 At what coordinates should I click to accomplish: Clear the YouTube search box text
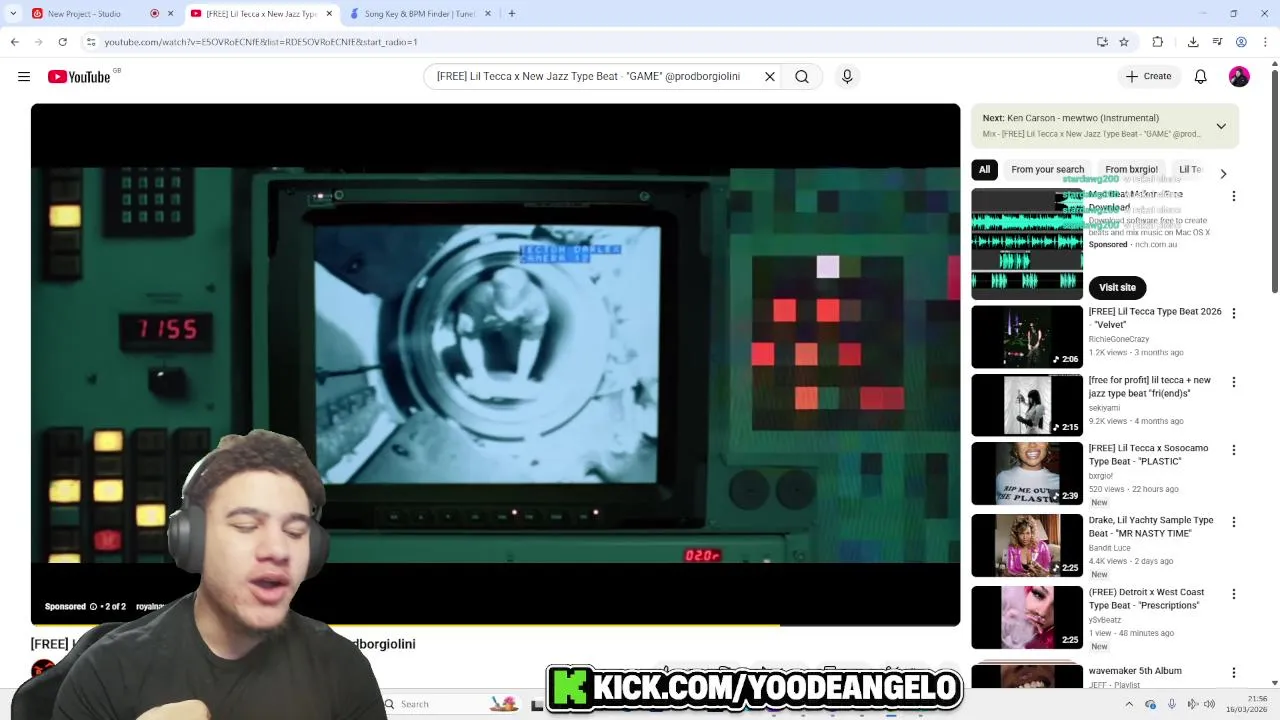coord(770,76)
